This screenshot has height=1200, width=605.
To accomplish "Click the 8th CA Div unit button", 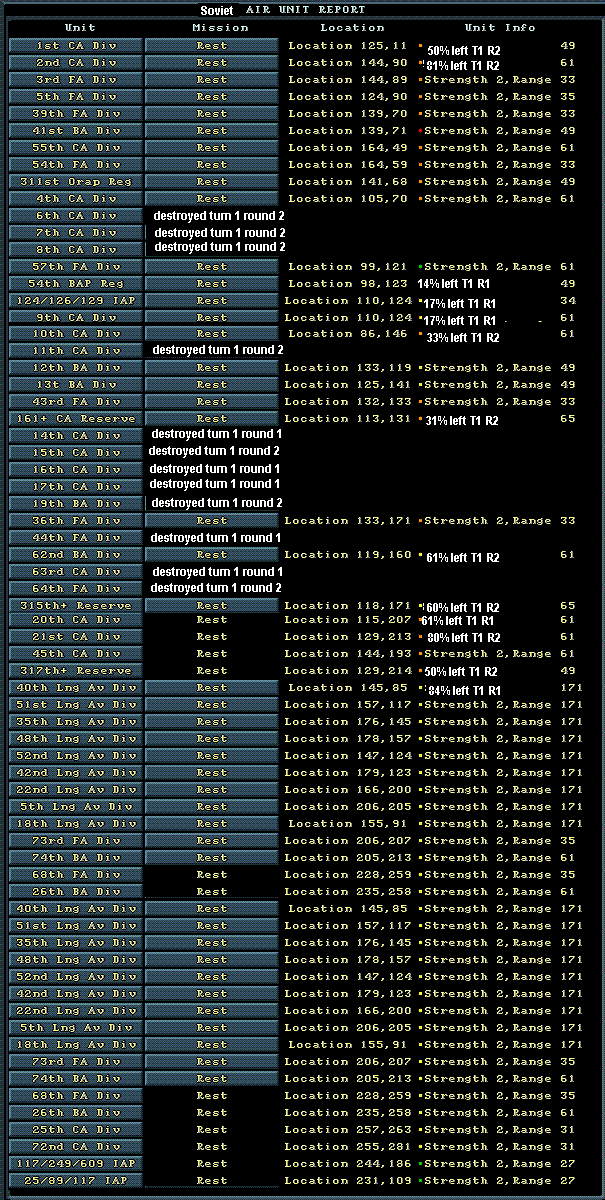I will 76,250.
